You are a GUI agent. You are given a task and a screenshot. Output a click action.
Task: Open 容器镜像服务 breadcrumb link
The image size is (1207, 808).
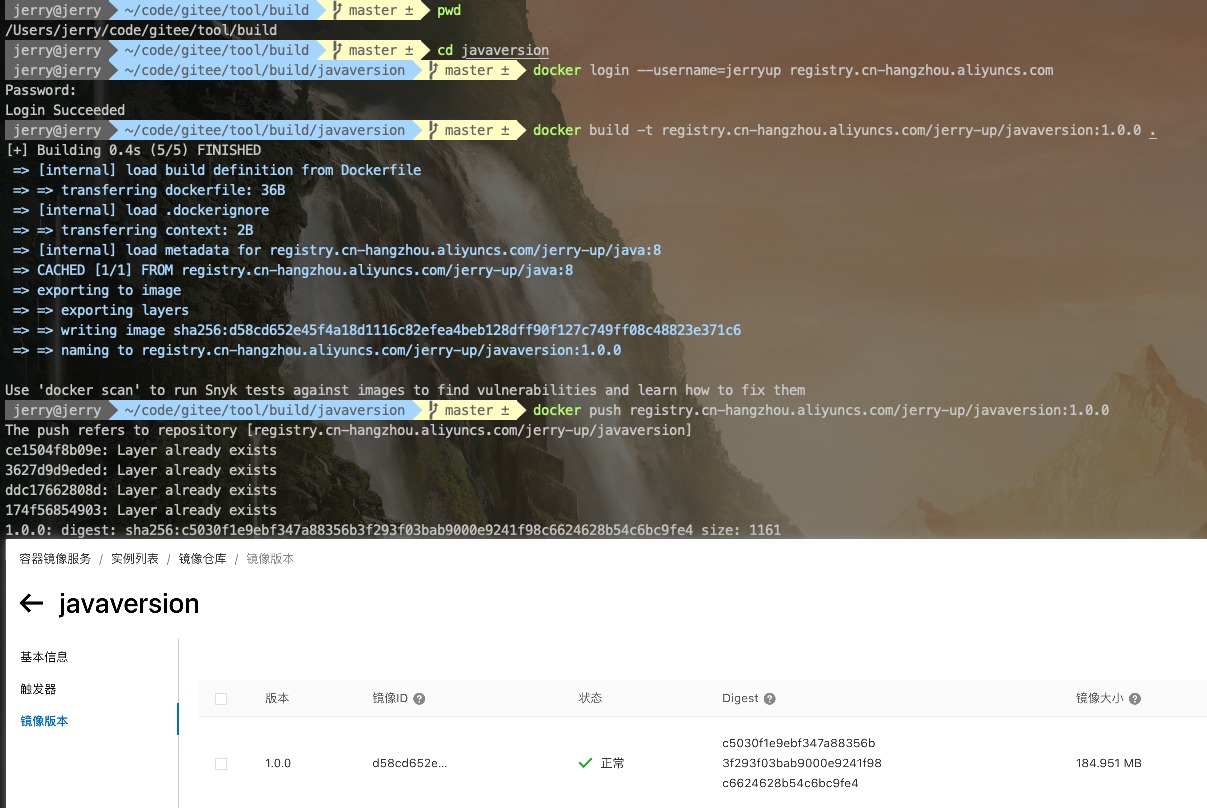pos(55,559)
